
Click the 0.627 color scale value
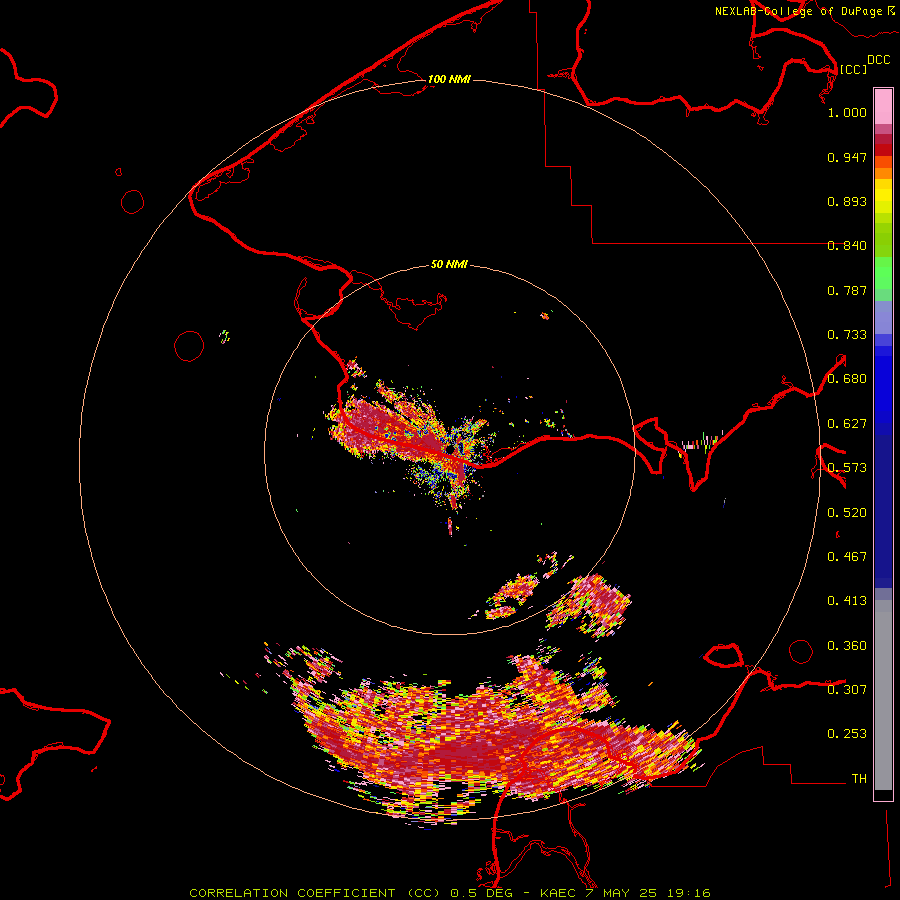pyautogui.click(x=847, y=424)
